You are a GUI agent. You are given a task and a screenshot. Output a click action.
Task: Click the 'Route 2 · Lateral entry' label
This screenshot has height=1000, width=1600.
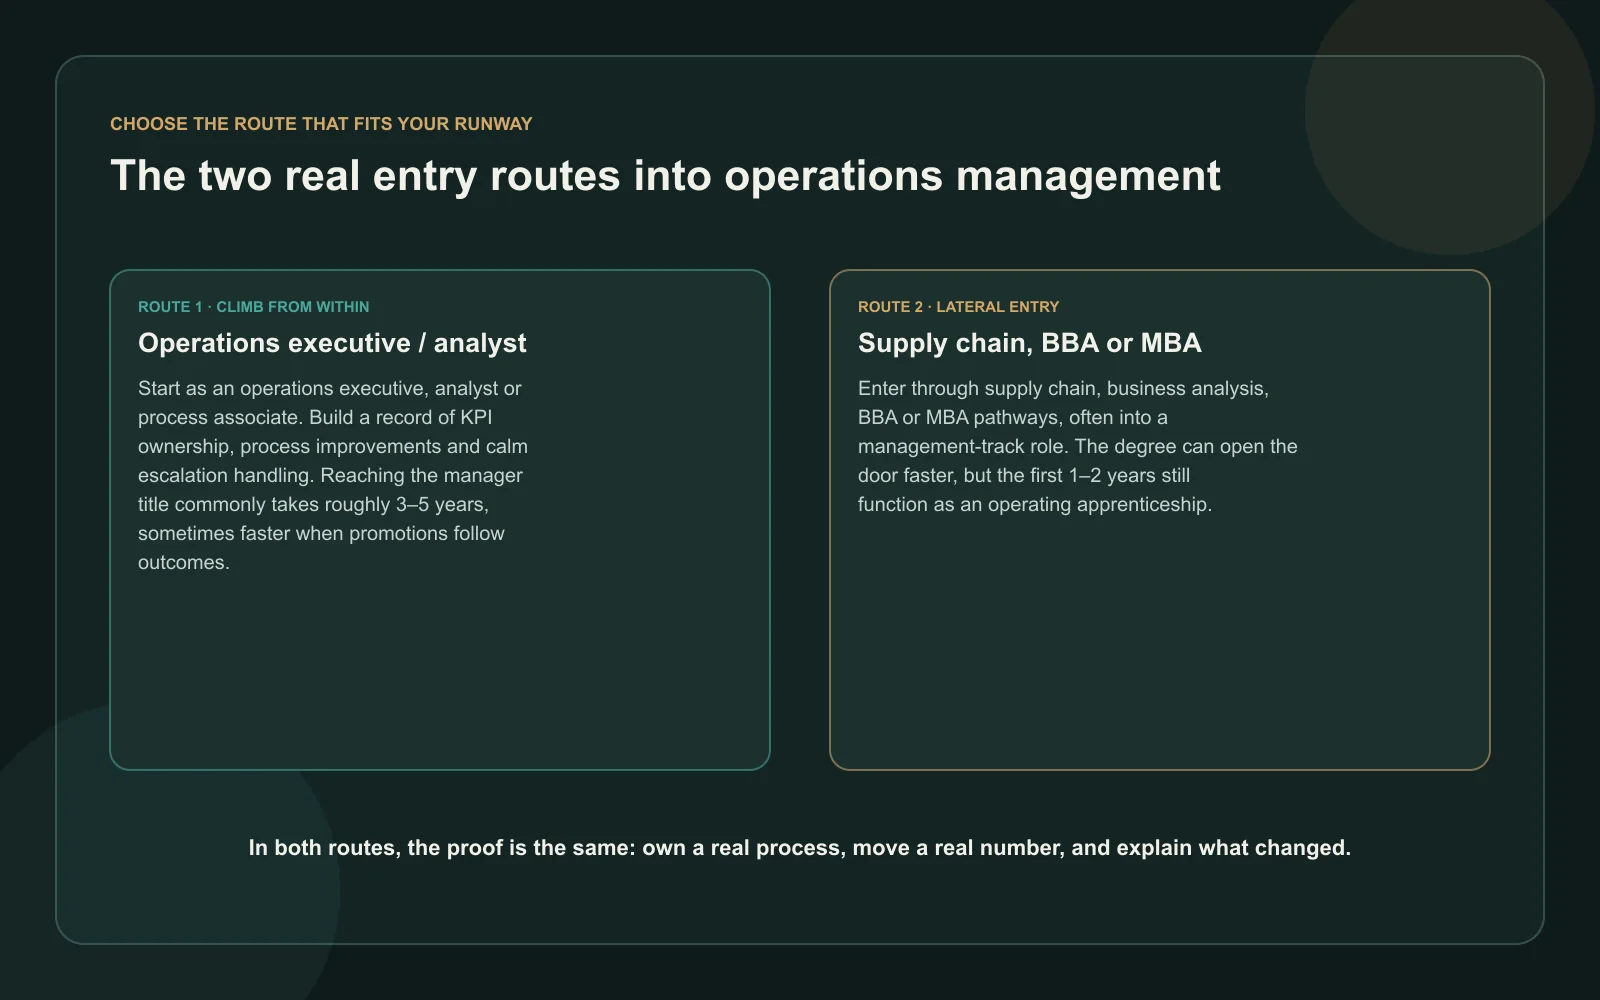tap(958, 307)
